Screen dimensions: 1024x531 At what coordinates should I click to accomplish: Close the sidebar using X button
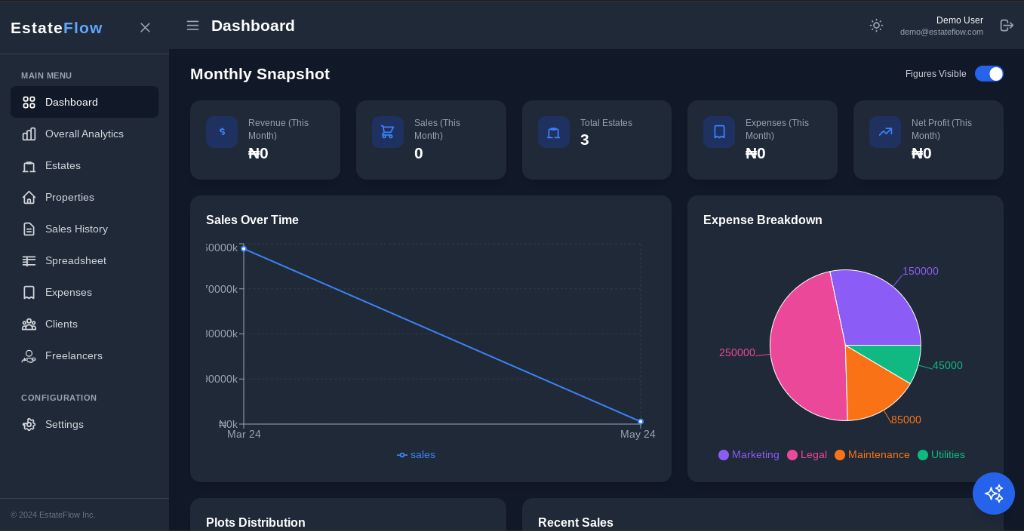(x=145, y=28)
